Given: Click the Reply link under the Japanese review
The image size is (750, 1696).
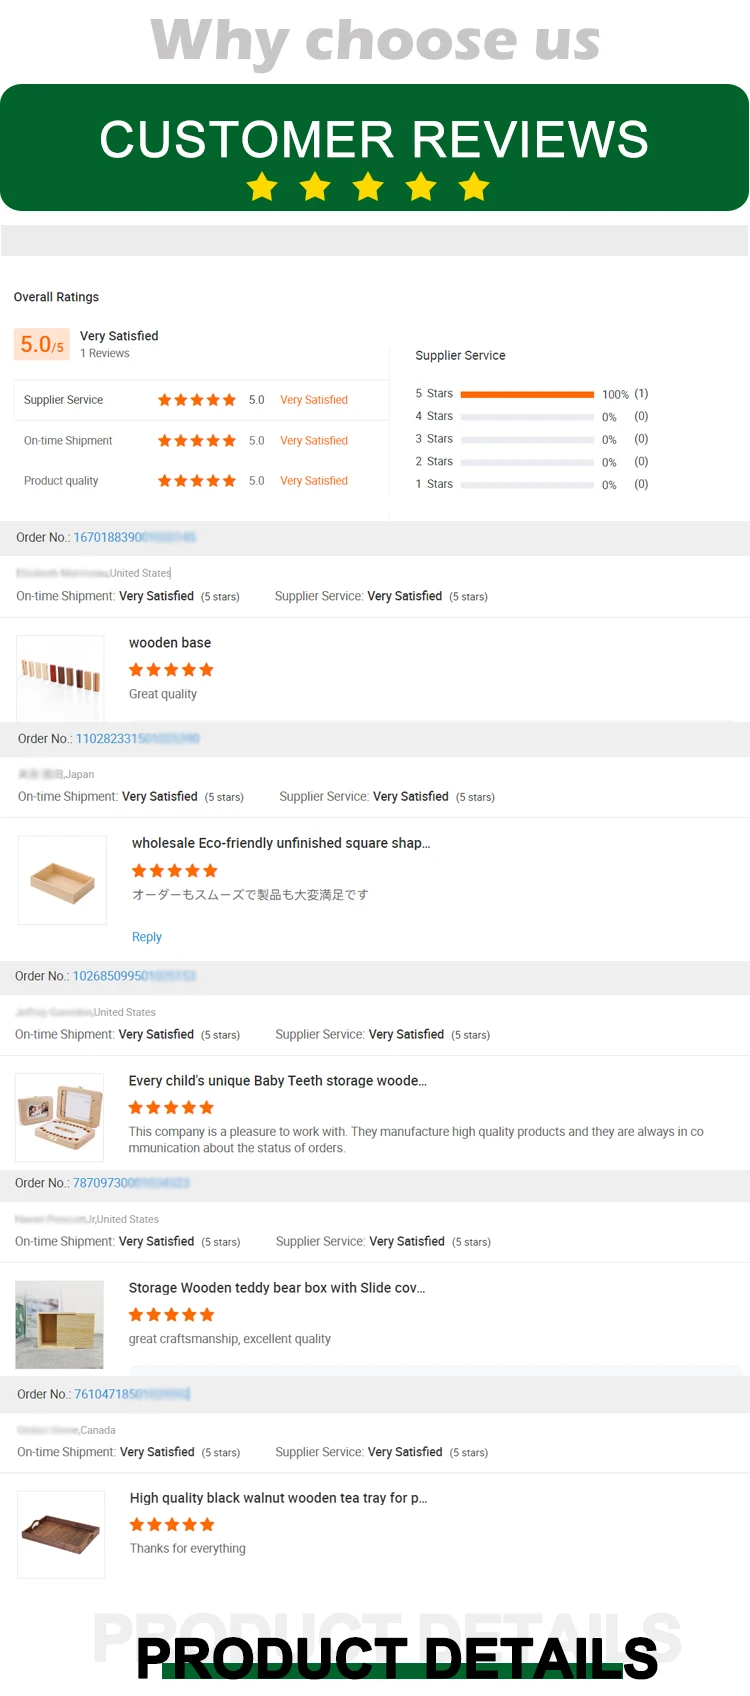Looking at the screenshot, I should [146, 937].
